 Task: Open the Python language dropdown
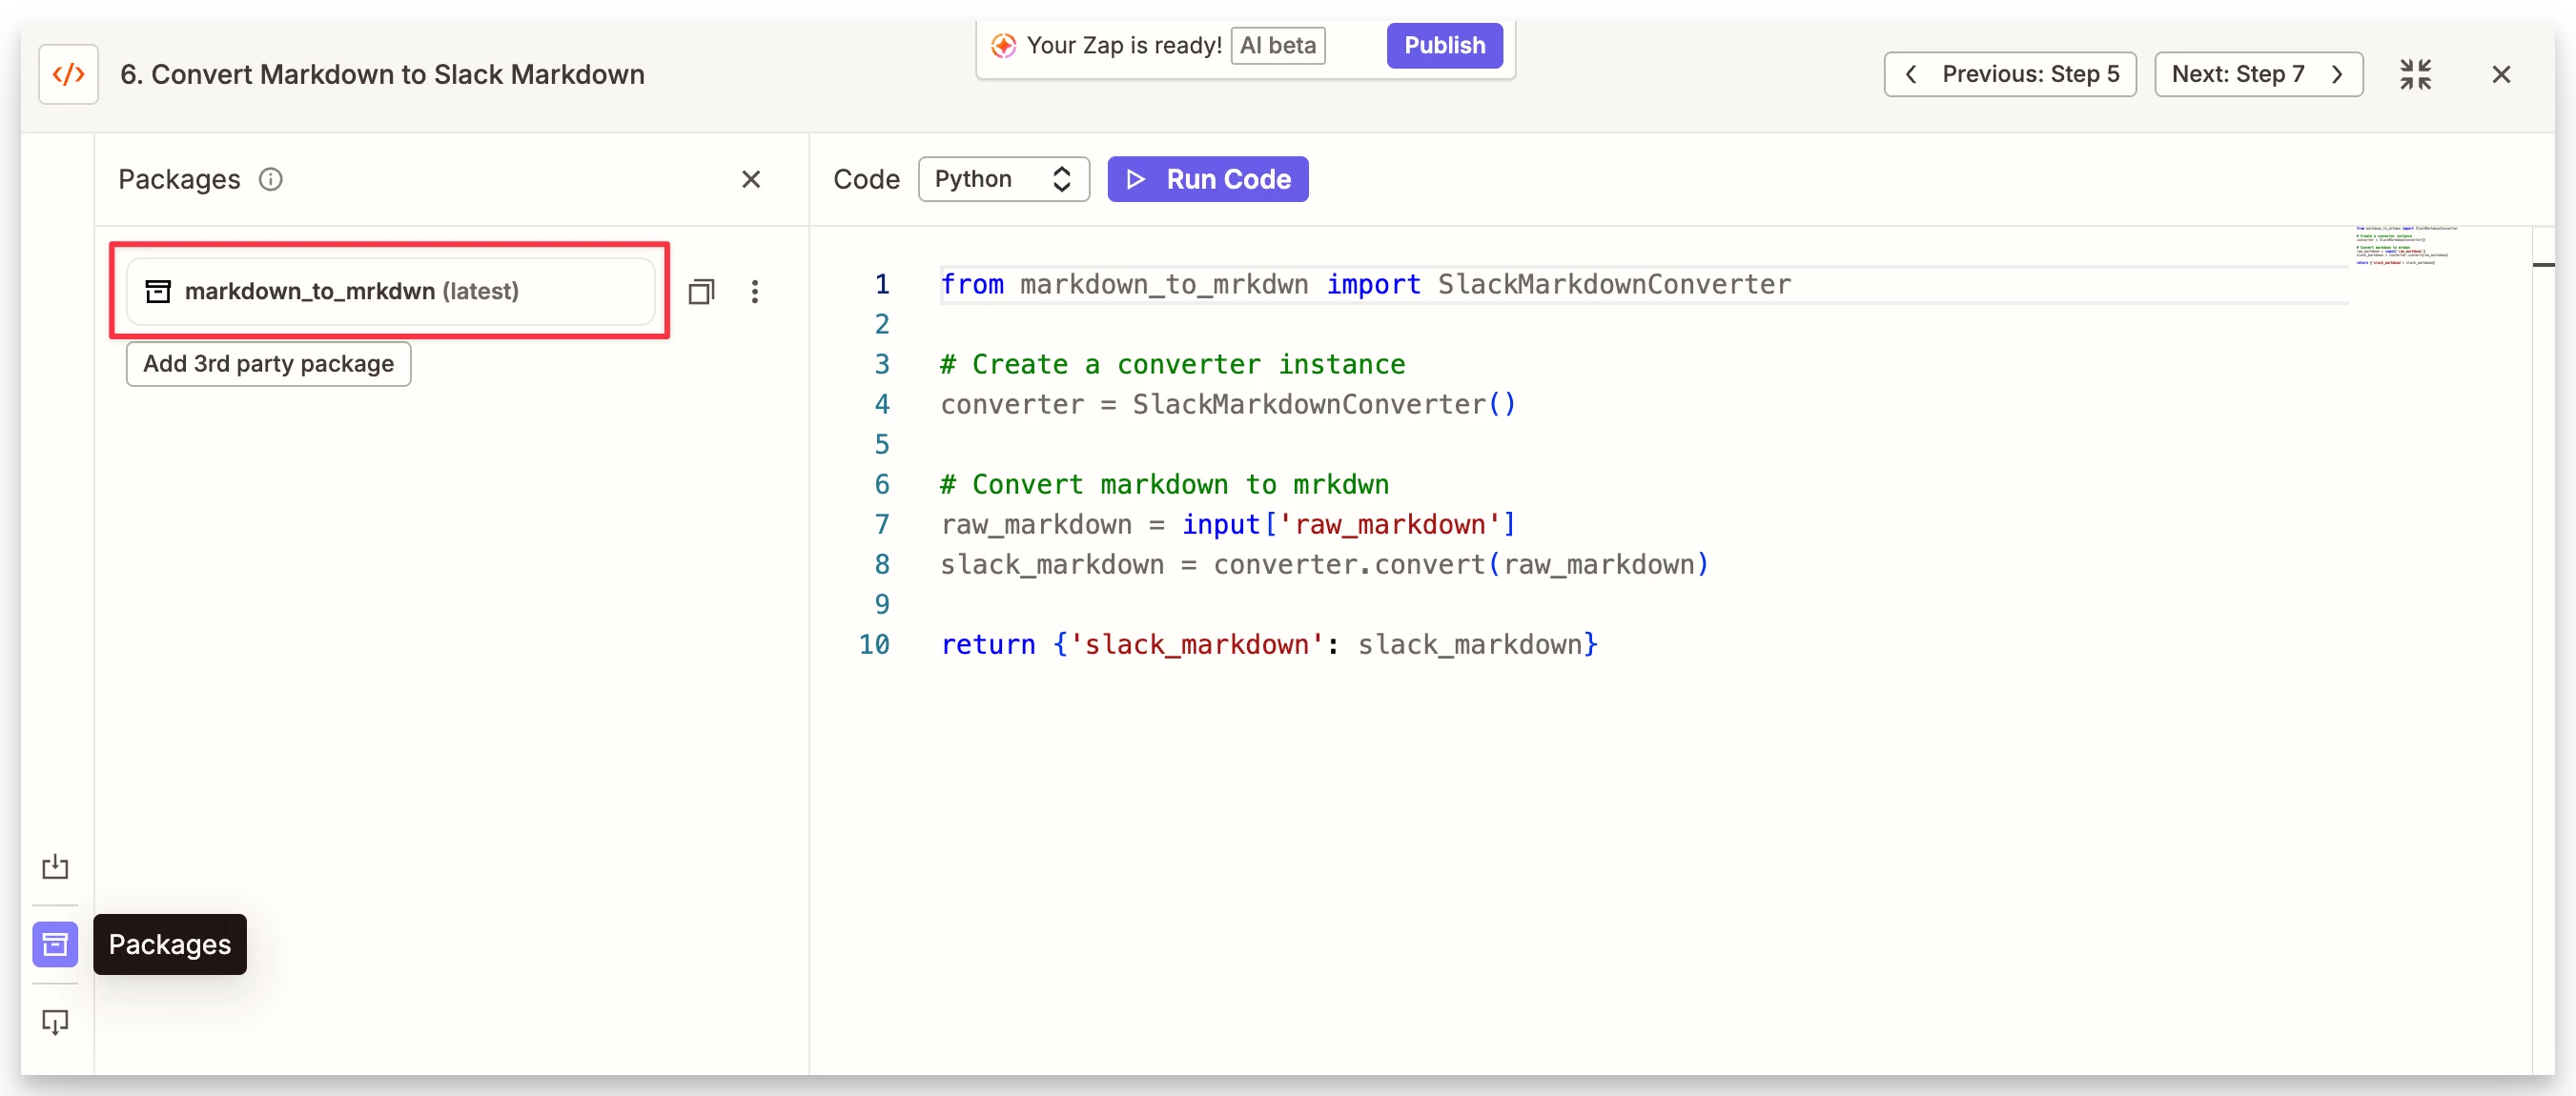[1003, 179]
